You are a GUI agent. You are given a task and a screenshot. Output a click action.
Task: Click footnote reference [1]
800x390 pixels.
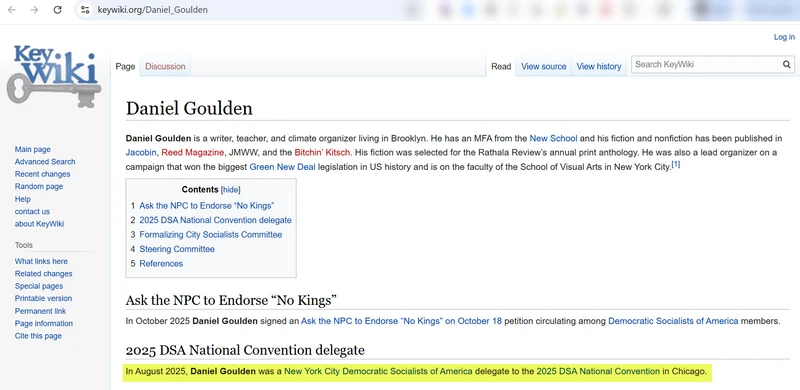coord(676,164)
